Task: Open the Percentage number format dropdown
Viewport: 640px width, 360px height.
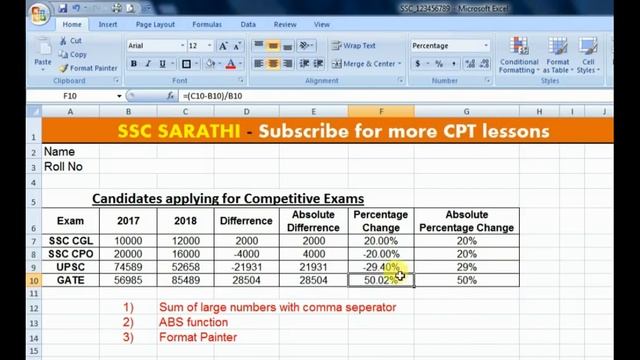Action: [x=486, y=46]
